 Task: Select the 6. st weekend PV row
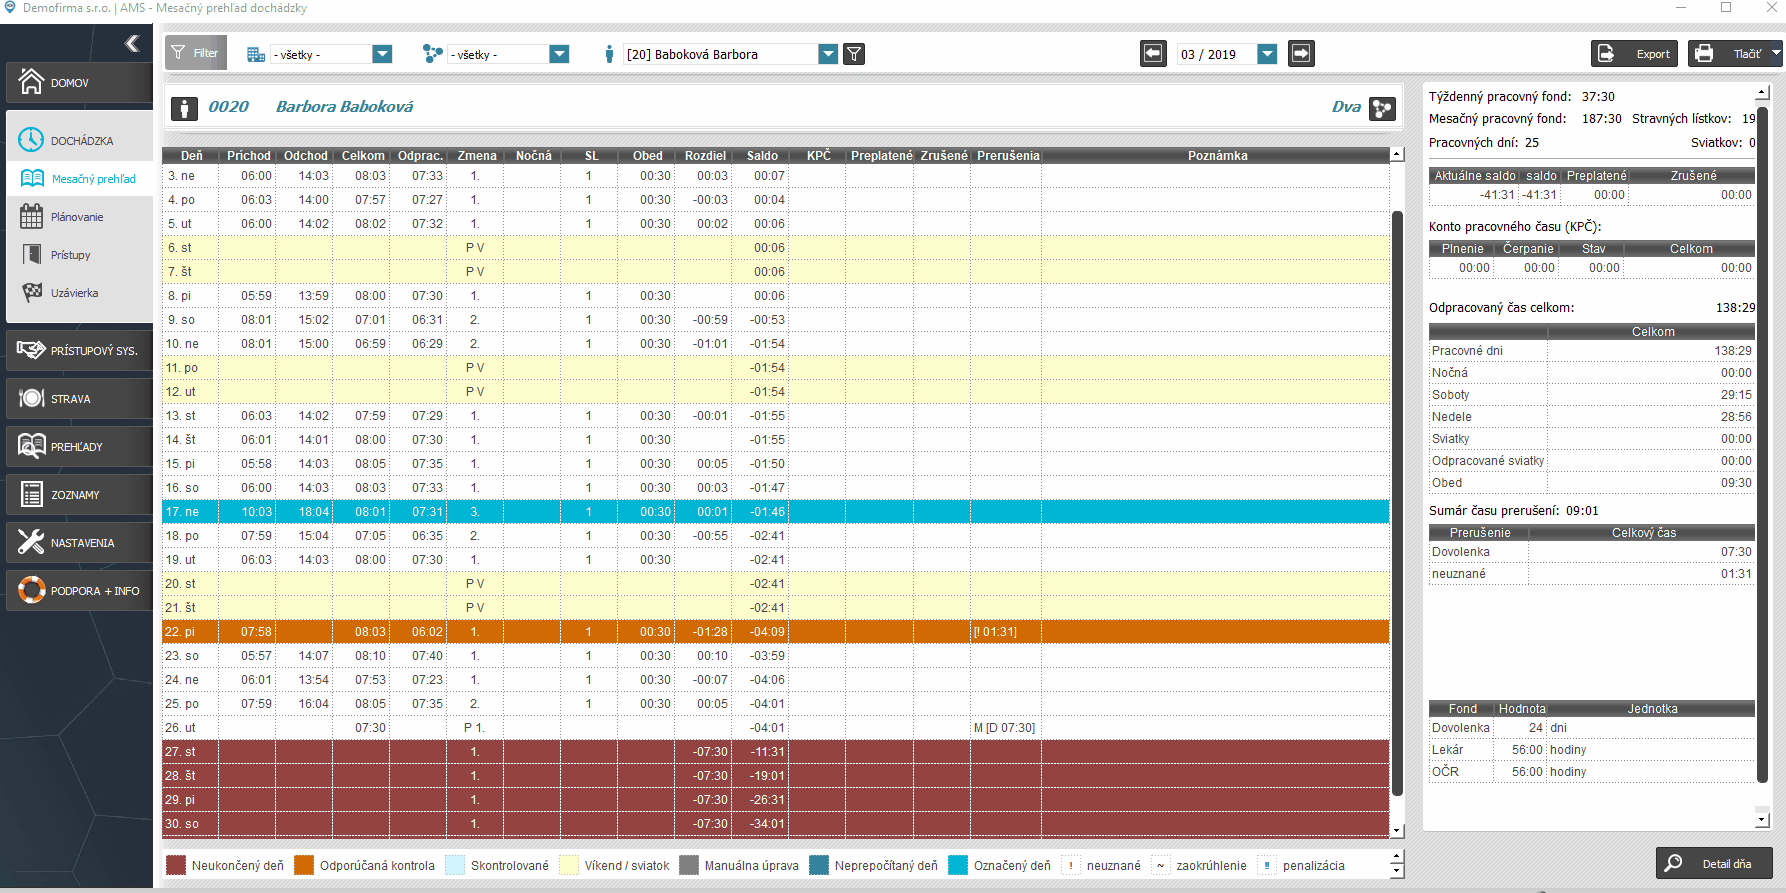click(x=776, y=248)
